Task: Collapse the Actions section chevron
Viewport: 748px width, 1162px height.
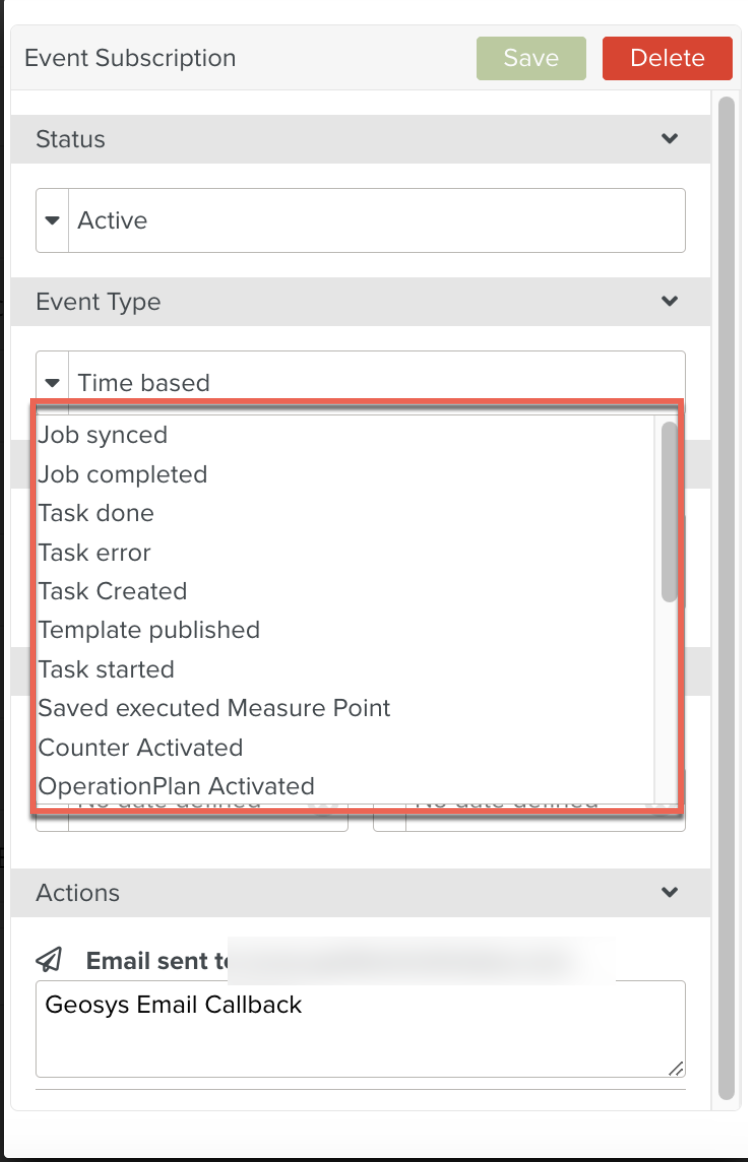Action: pyautogui.click(x=670, y=892)
